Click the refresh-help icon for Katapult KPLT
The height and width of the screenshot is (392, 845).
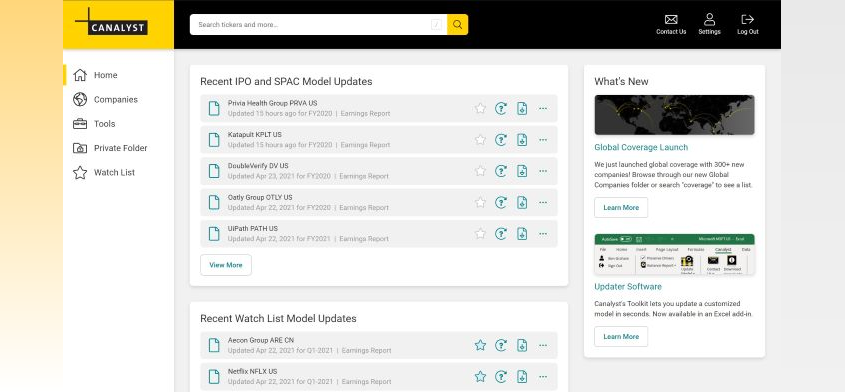click(x=501, y=140)
